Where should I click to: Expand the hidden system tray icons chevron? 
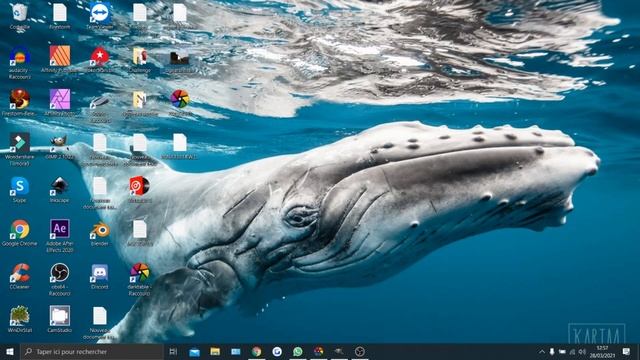point(542,351)
